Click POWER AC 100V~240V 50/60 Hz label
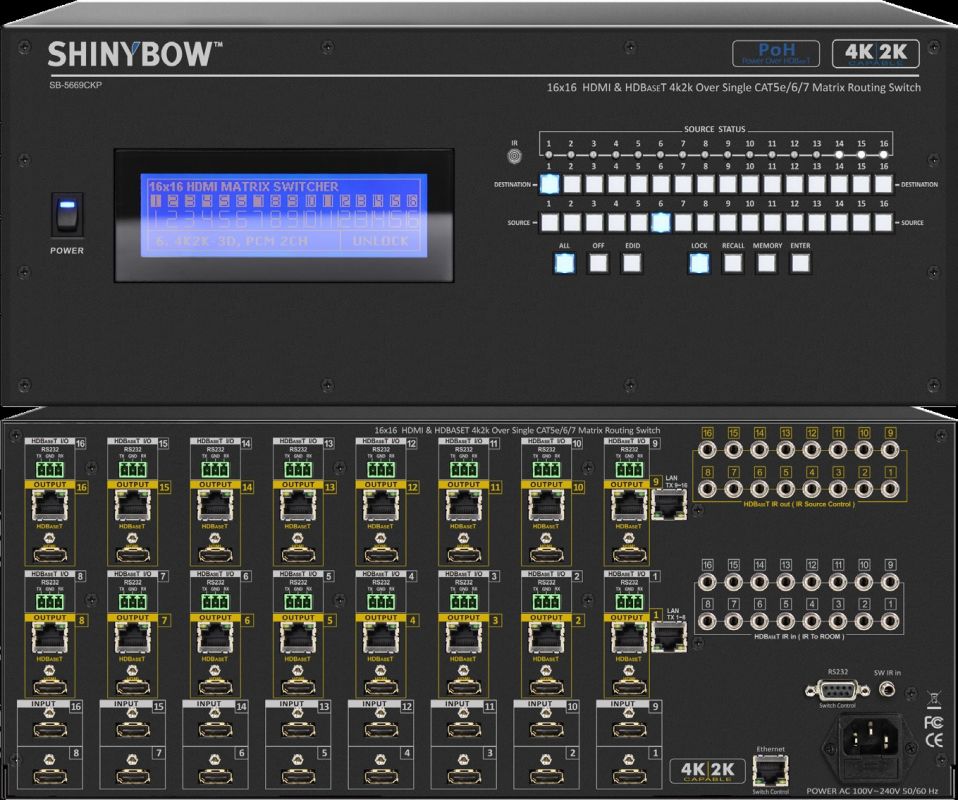The width and height of the screenshot is (958, 800). [x=872, y=791]
